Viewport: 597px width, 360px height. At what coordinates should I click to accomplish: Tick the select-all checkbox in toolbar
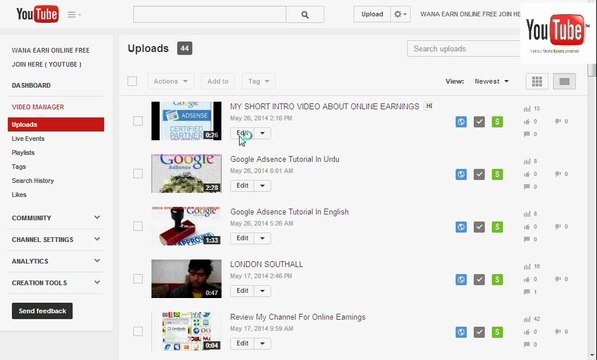pos(132,81)
